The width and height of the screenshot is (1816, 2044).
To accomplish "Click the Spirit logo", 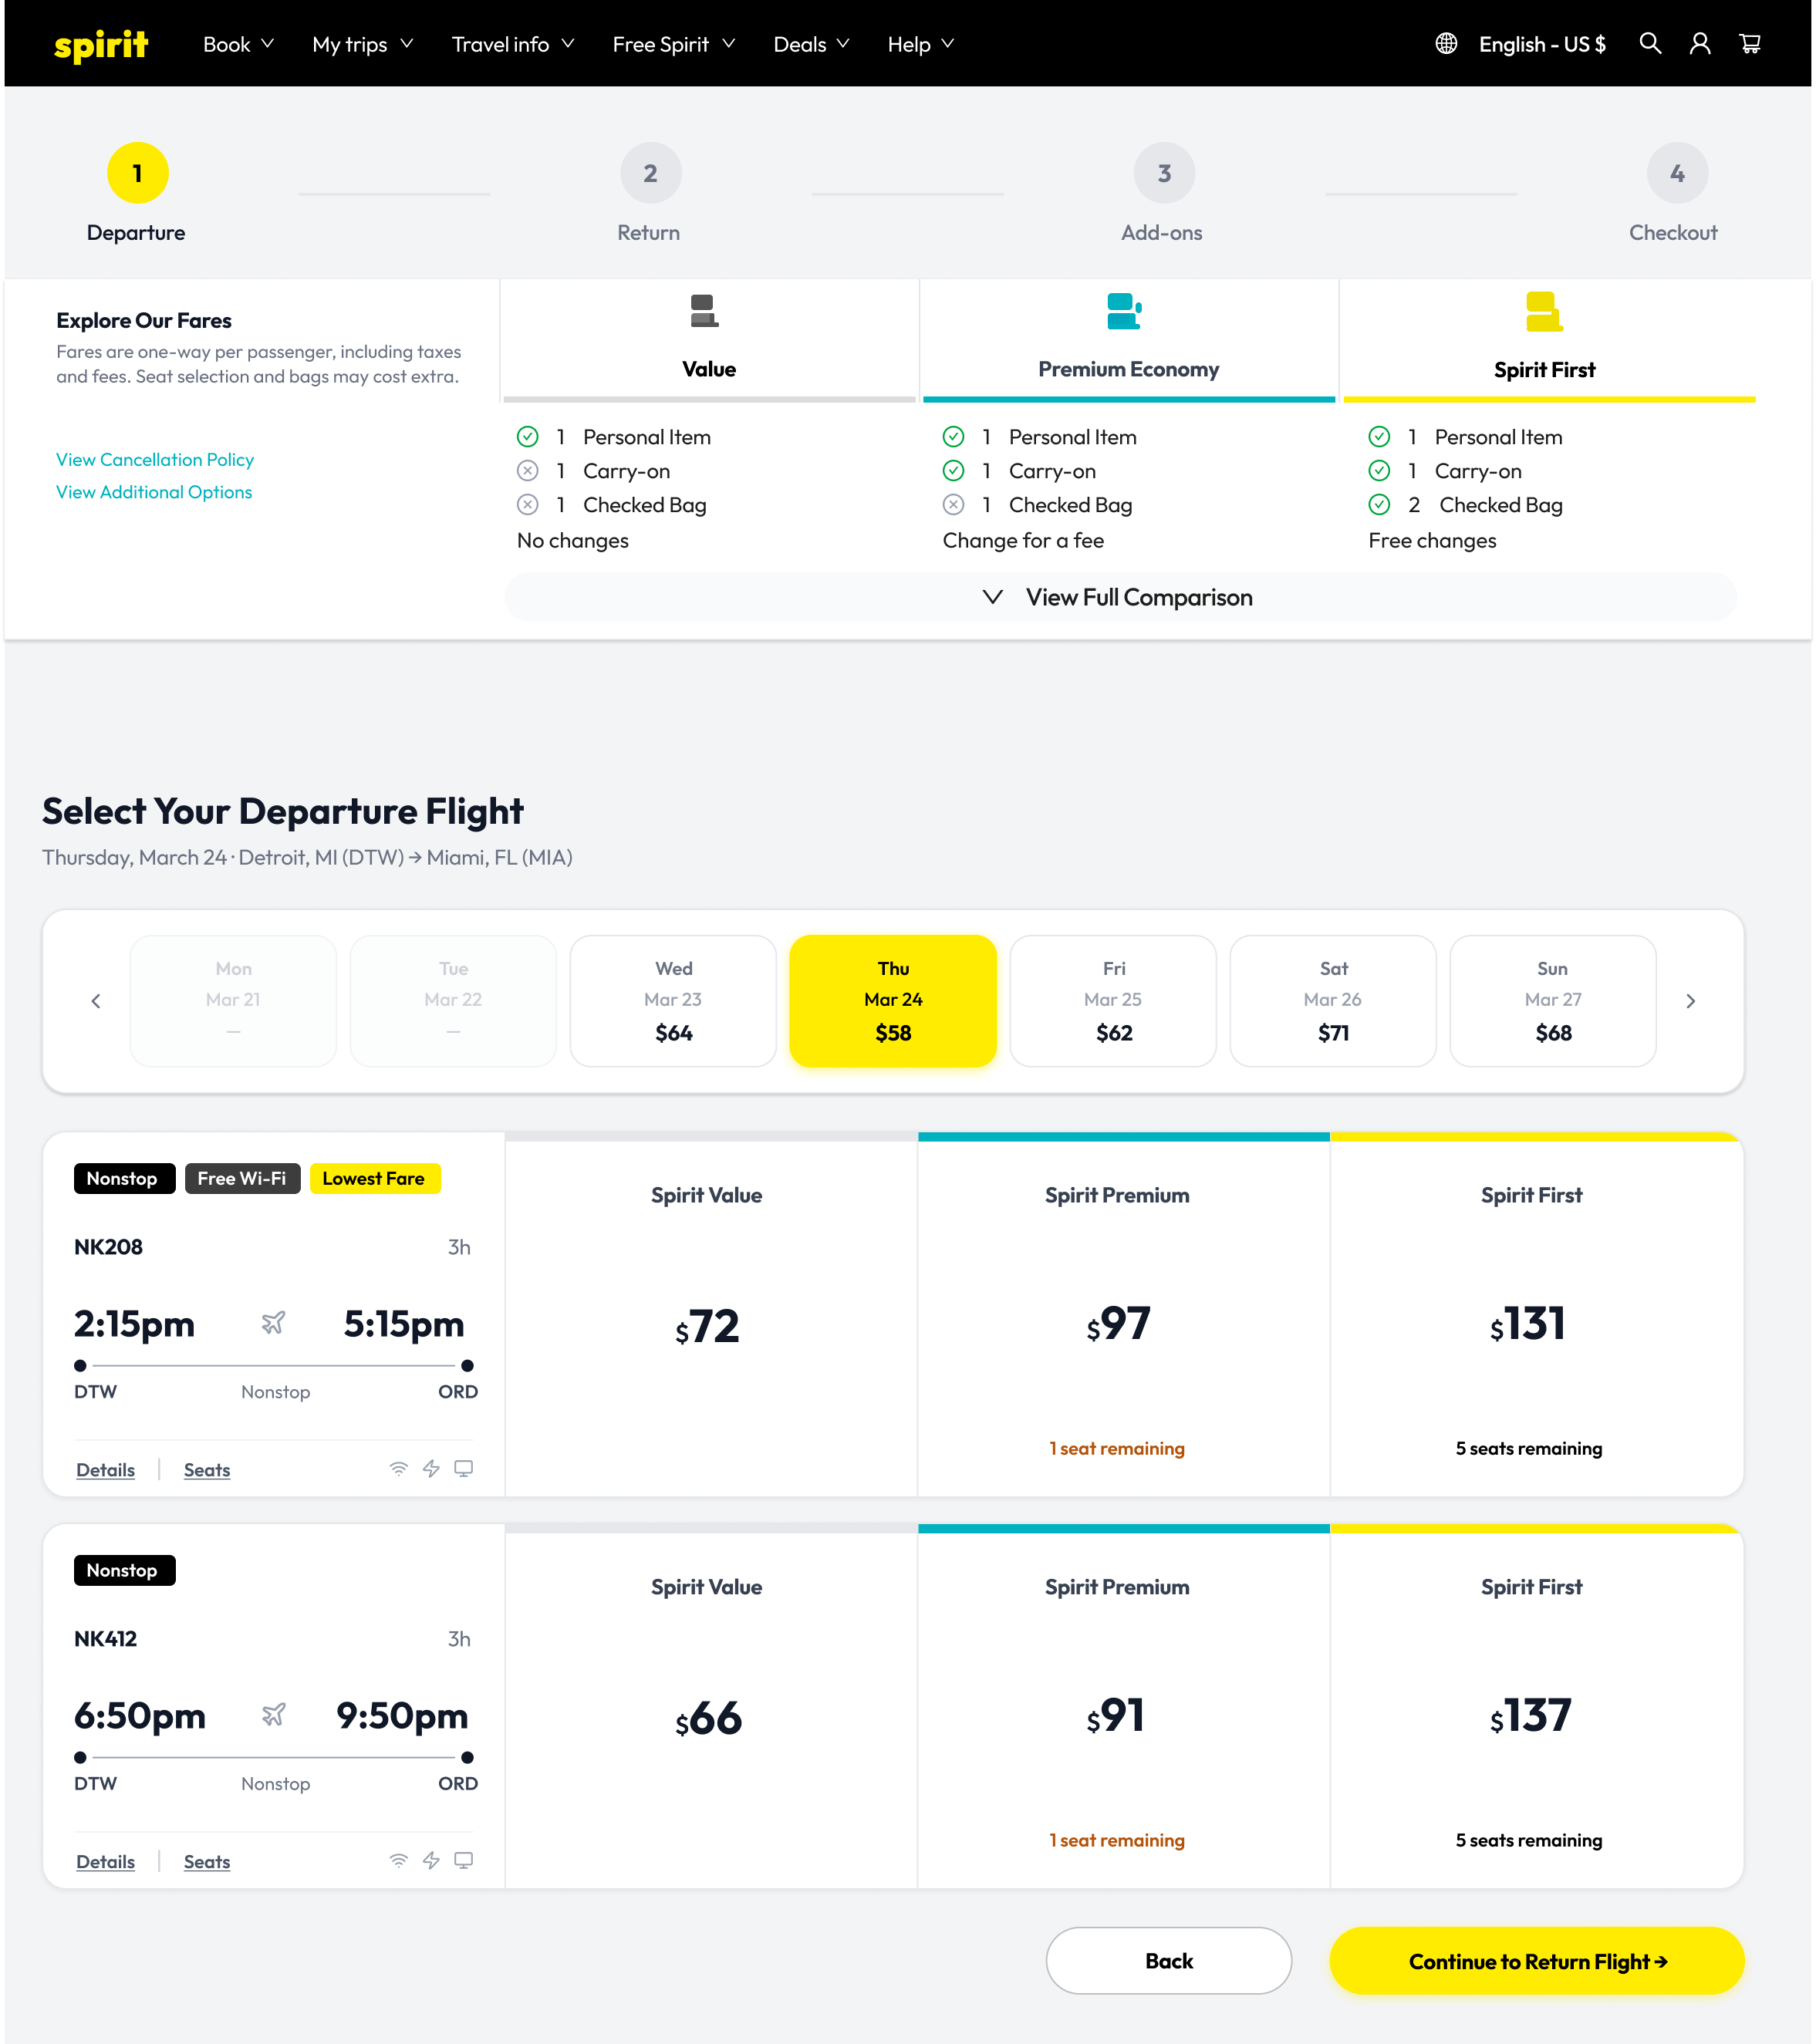I will (x=101, y=45).
